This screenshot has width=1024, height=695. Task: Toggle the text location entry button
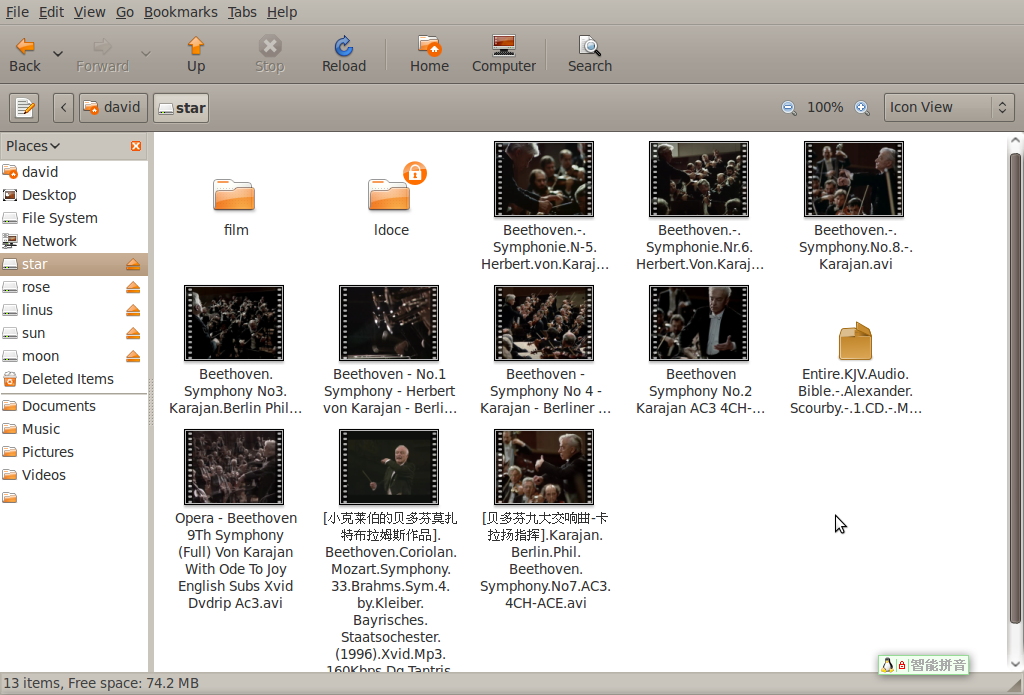coord(24,108)
